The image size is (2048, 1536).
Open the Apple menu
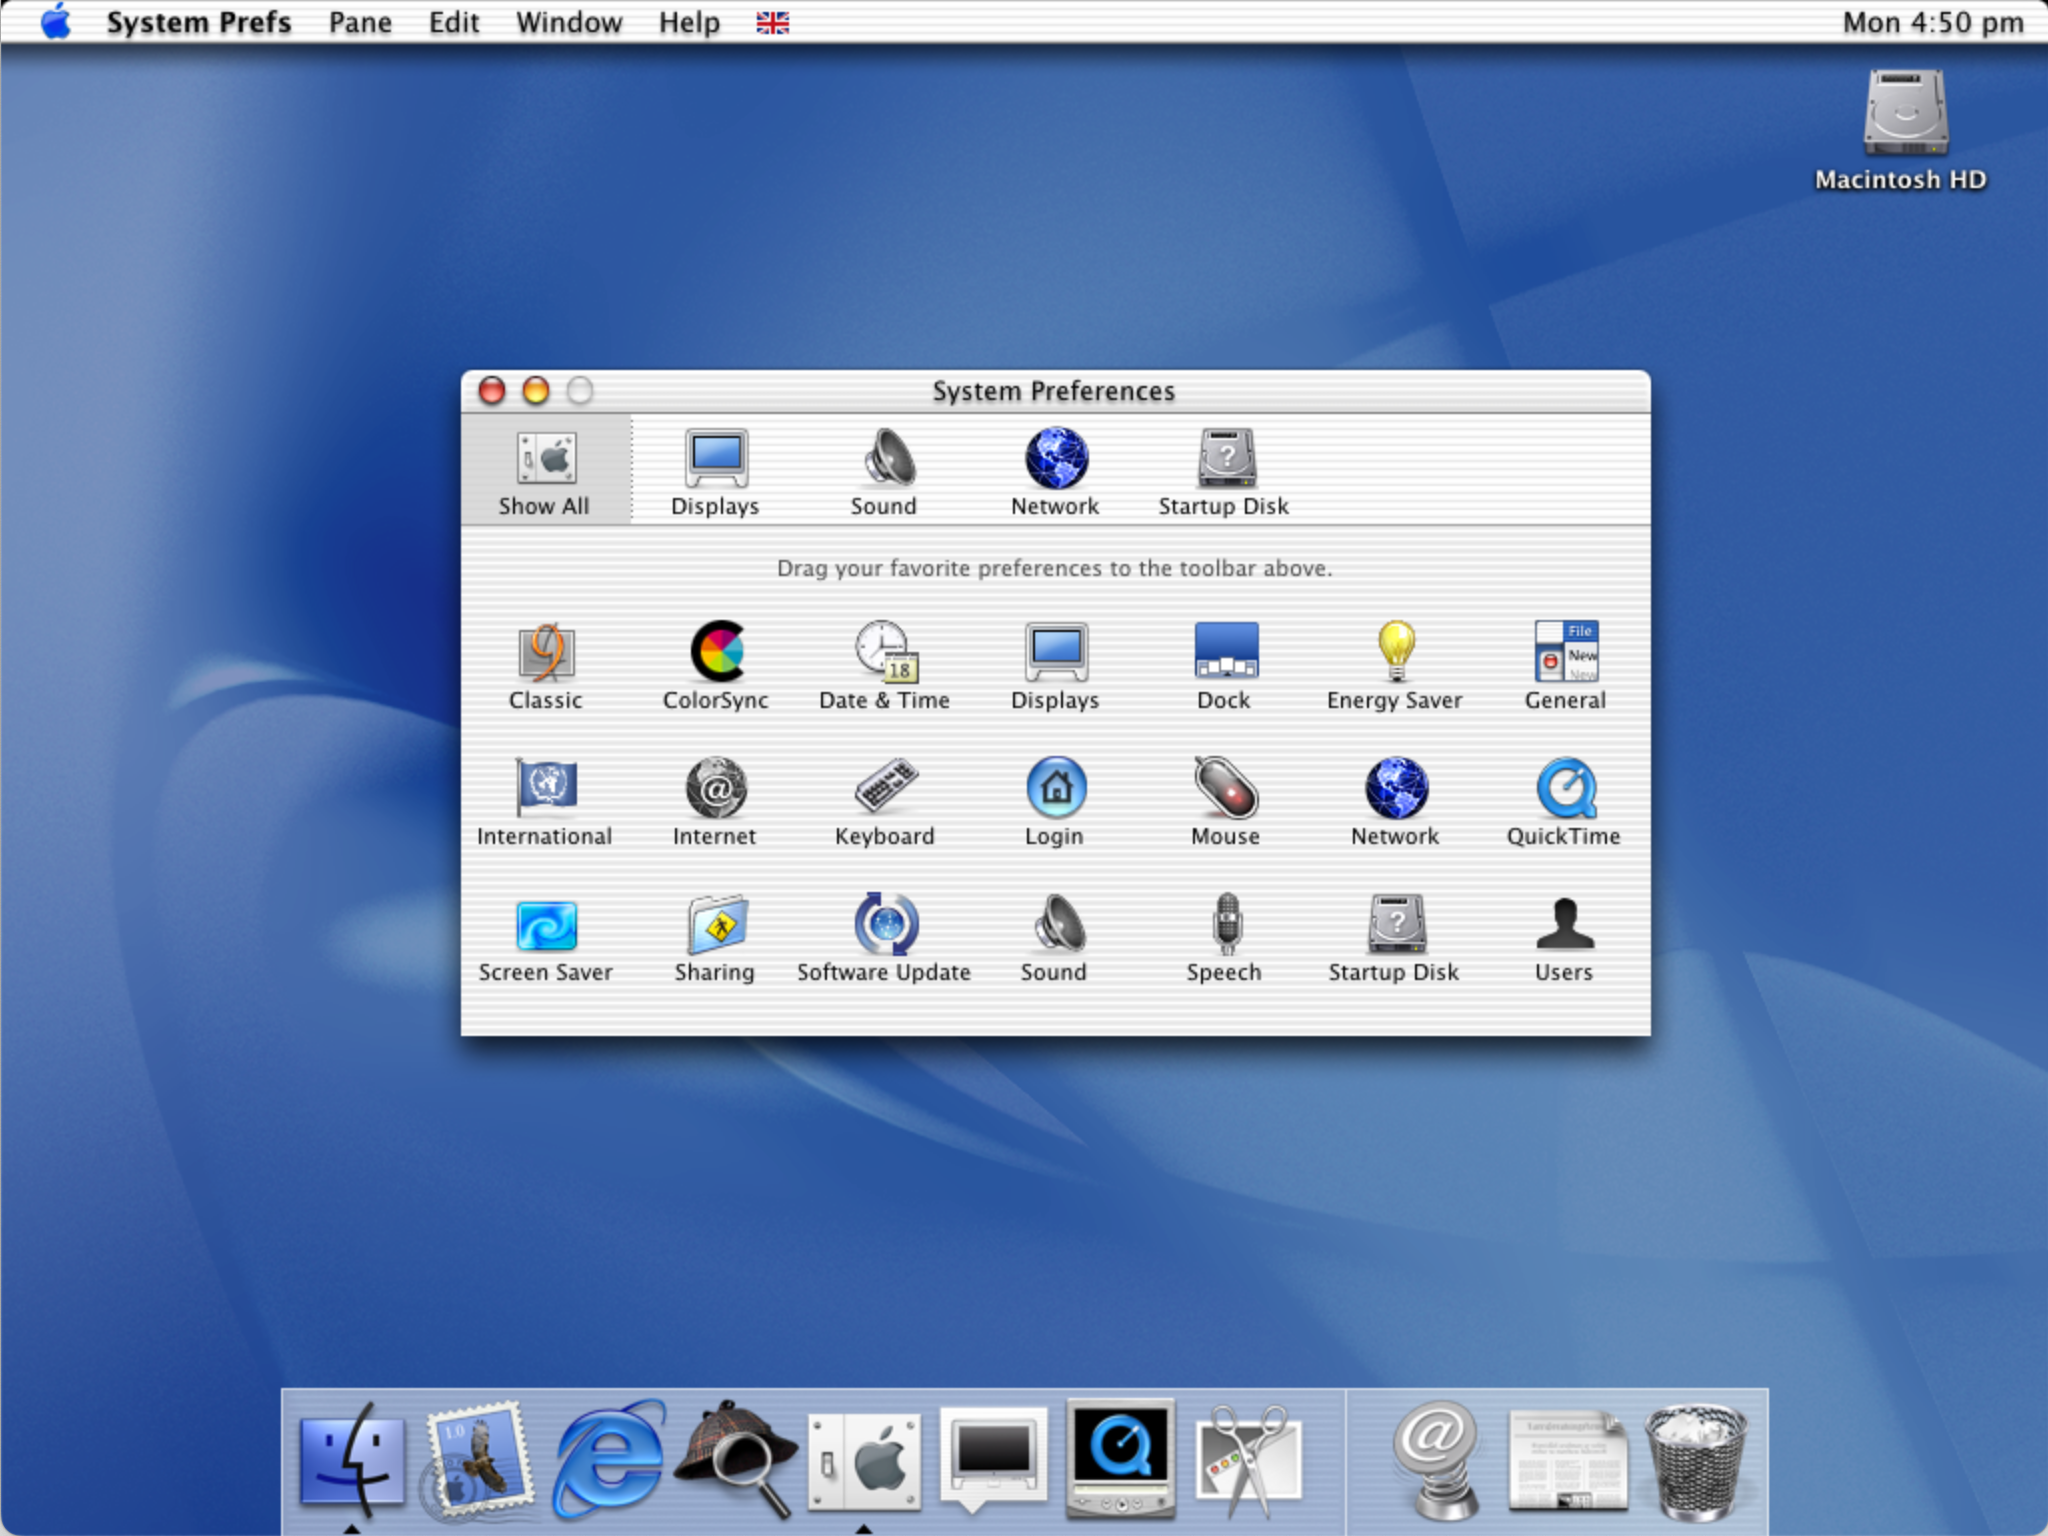click(57, 21)
